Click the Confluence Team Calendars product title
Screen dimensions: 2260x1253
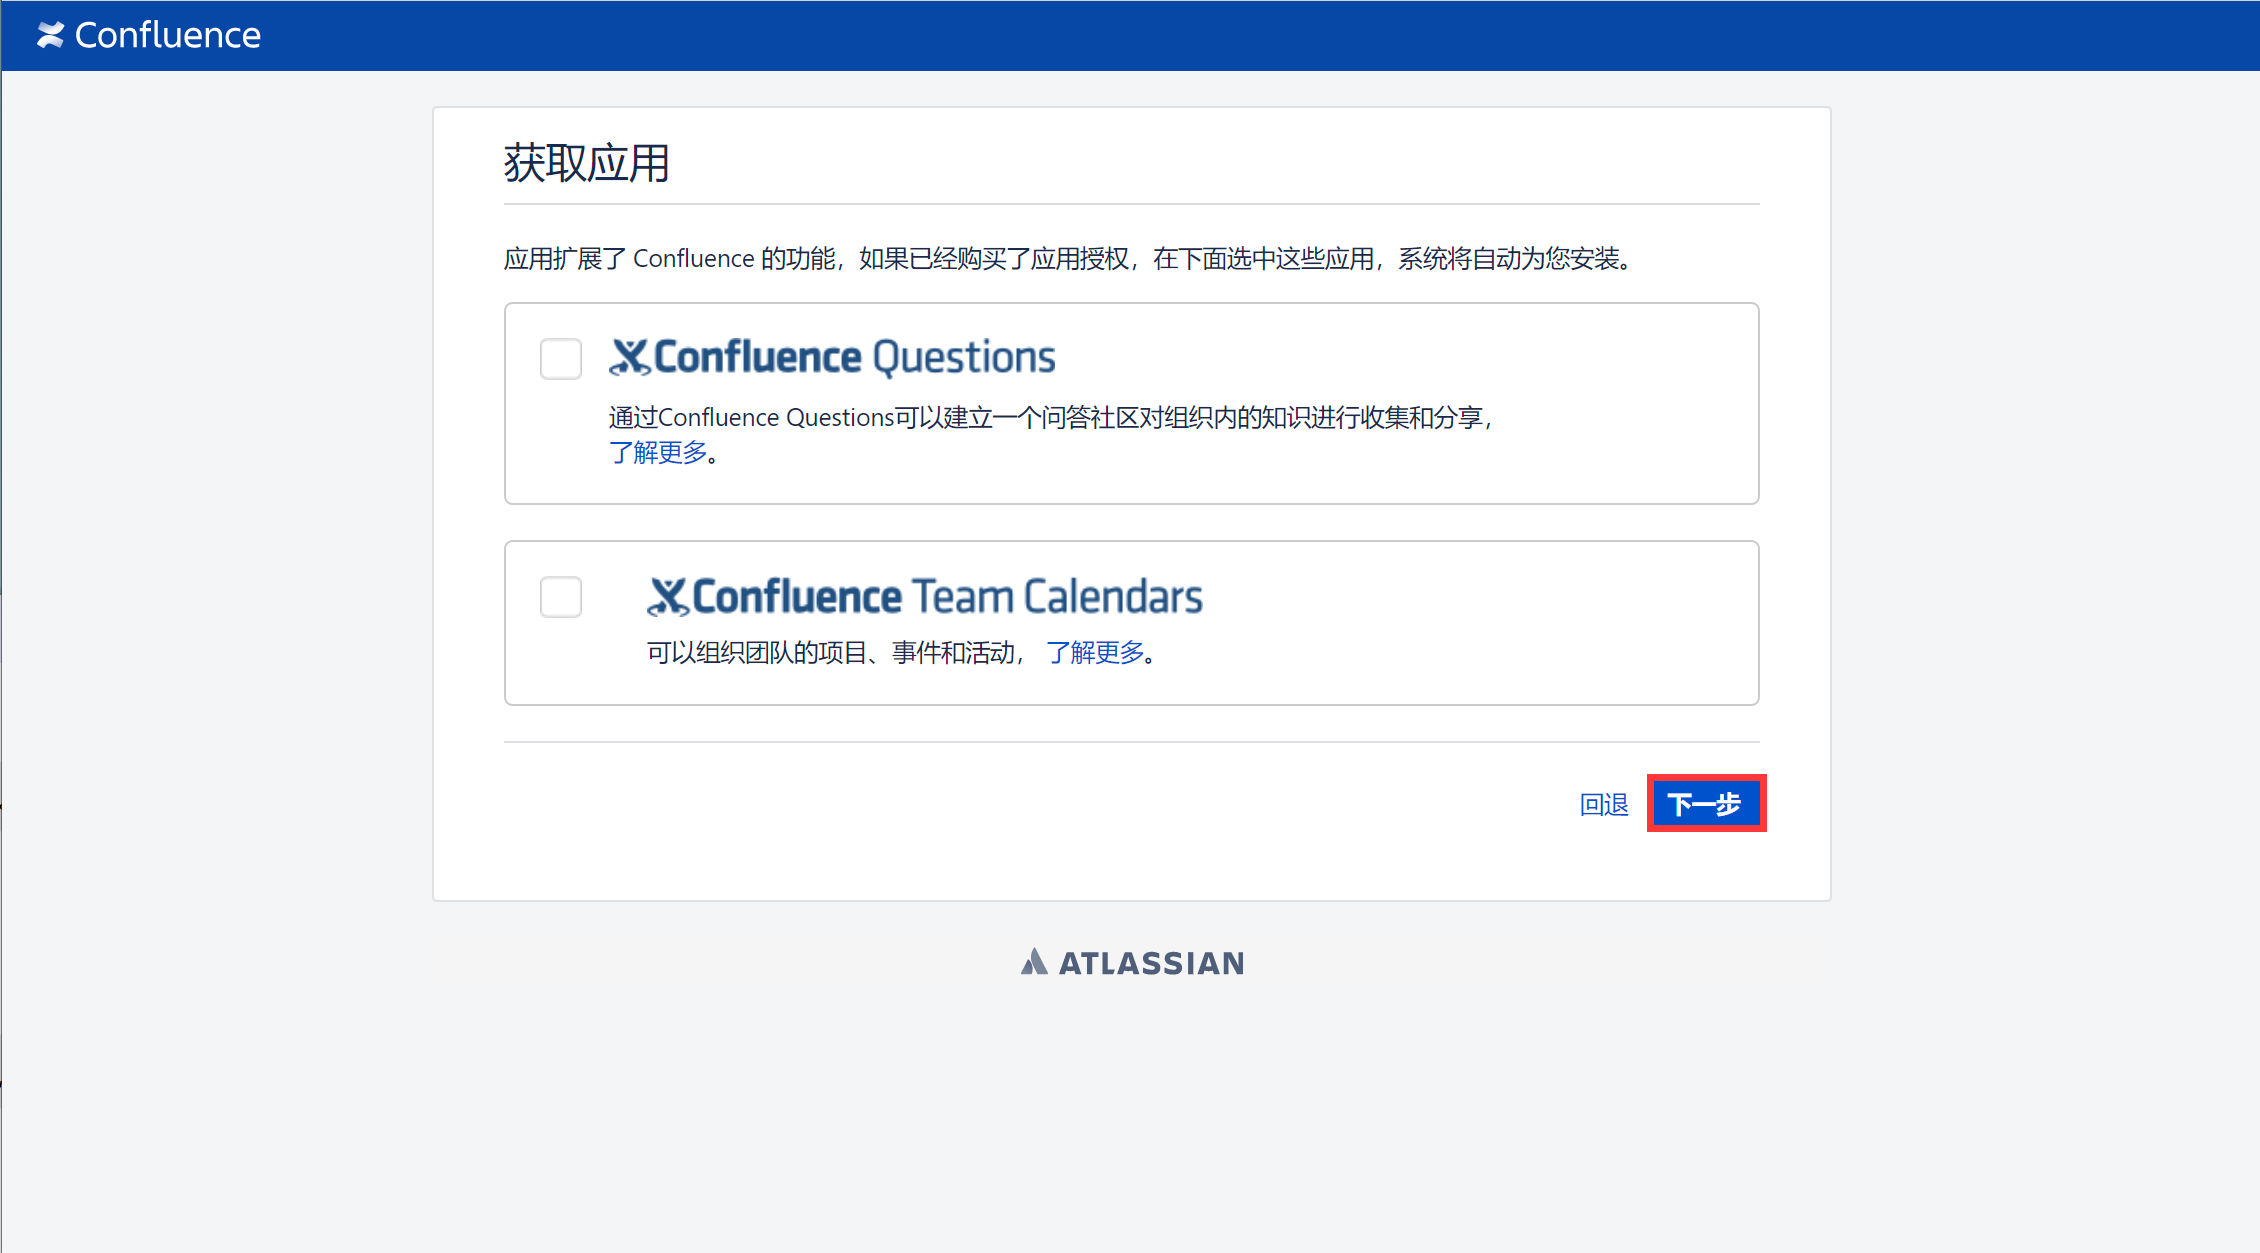click(x=946, y=596)
